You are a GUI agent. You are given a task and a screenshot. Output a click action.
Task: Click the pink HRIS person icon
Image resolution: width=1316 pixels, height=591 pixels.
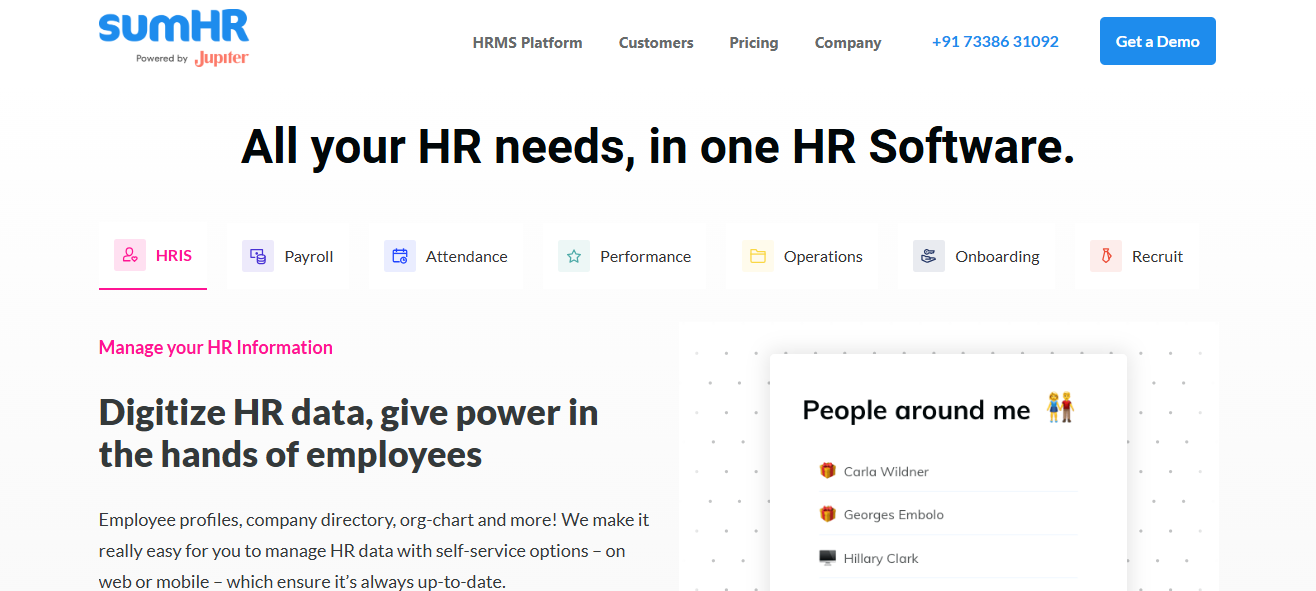[130, 256]
